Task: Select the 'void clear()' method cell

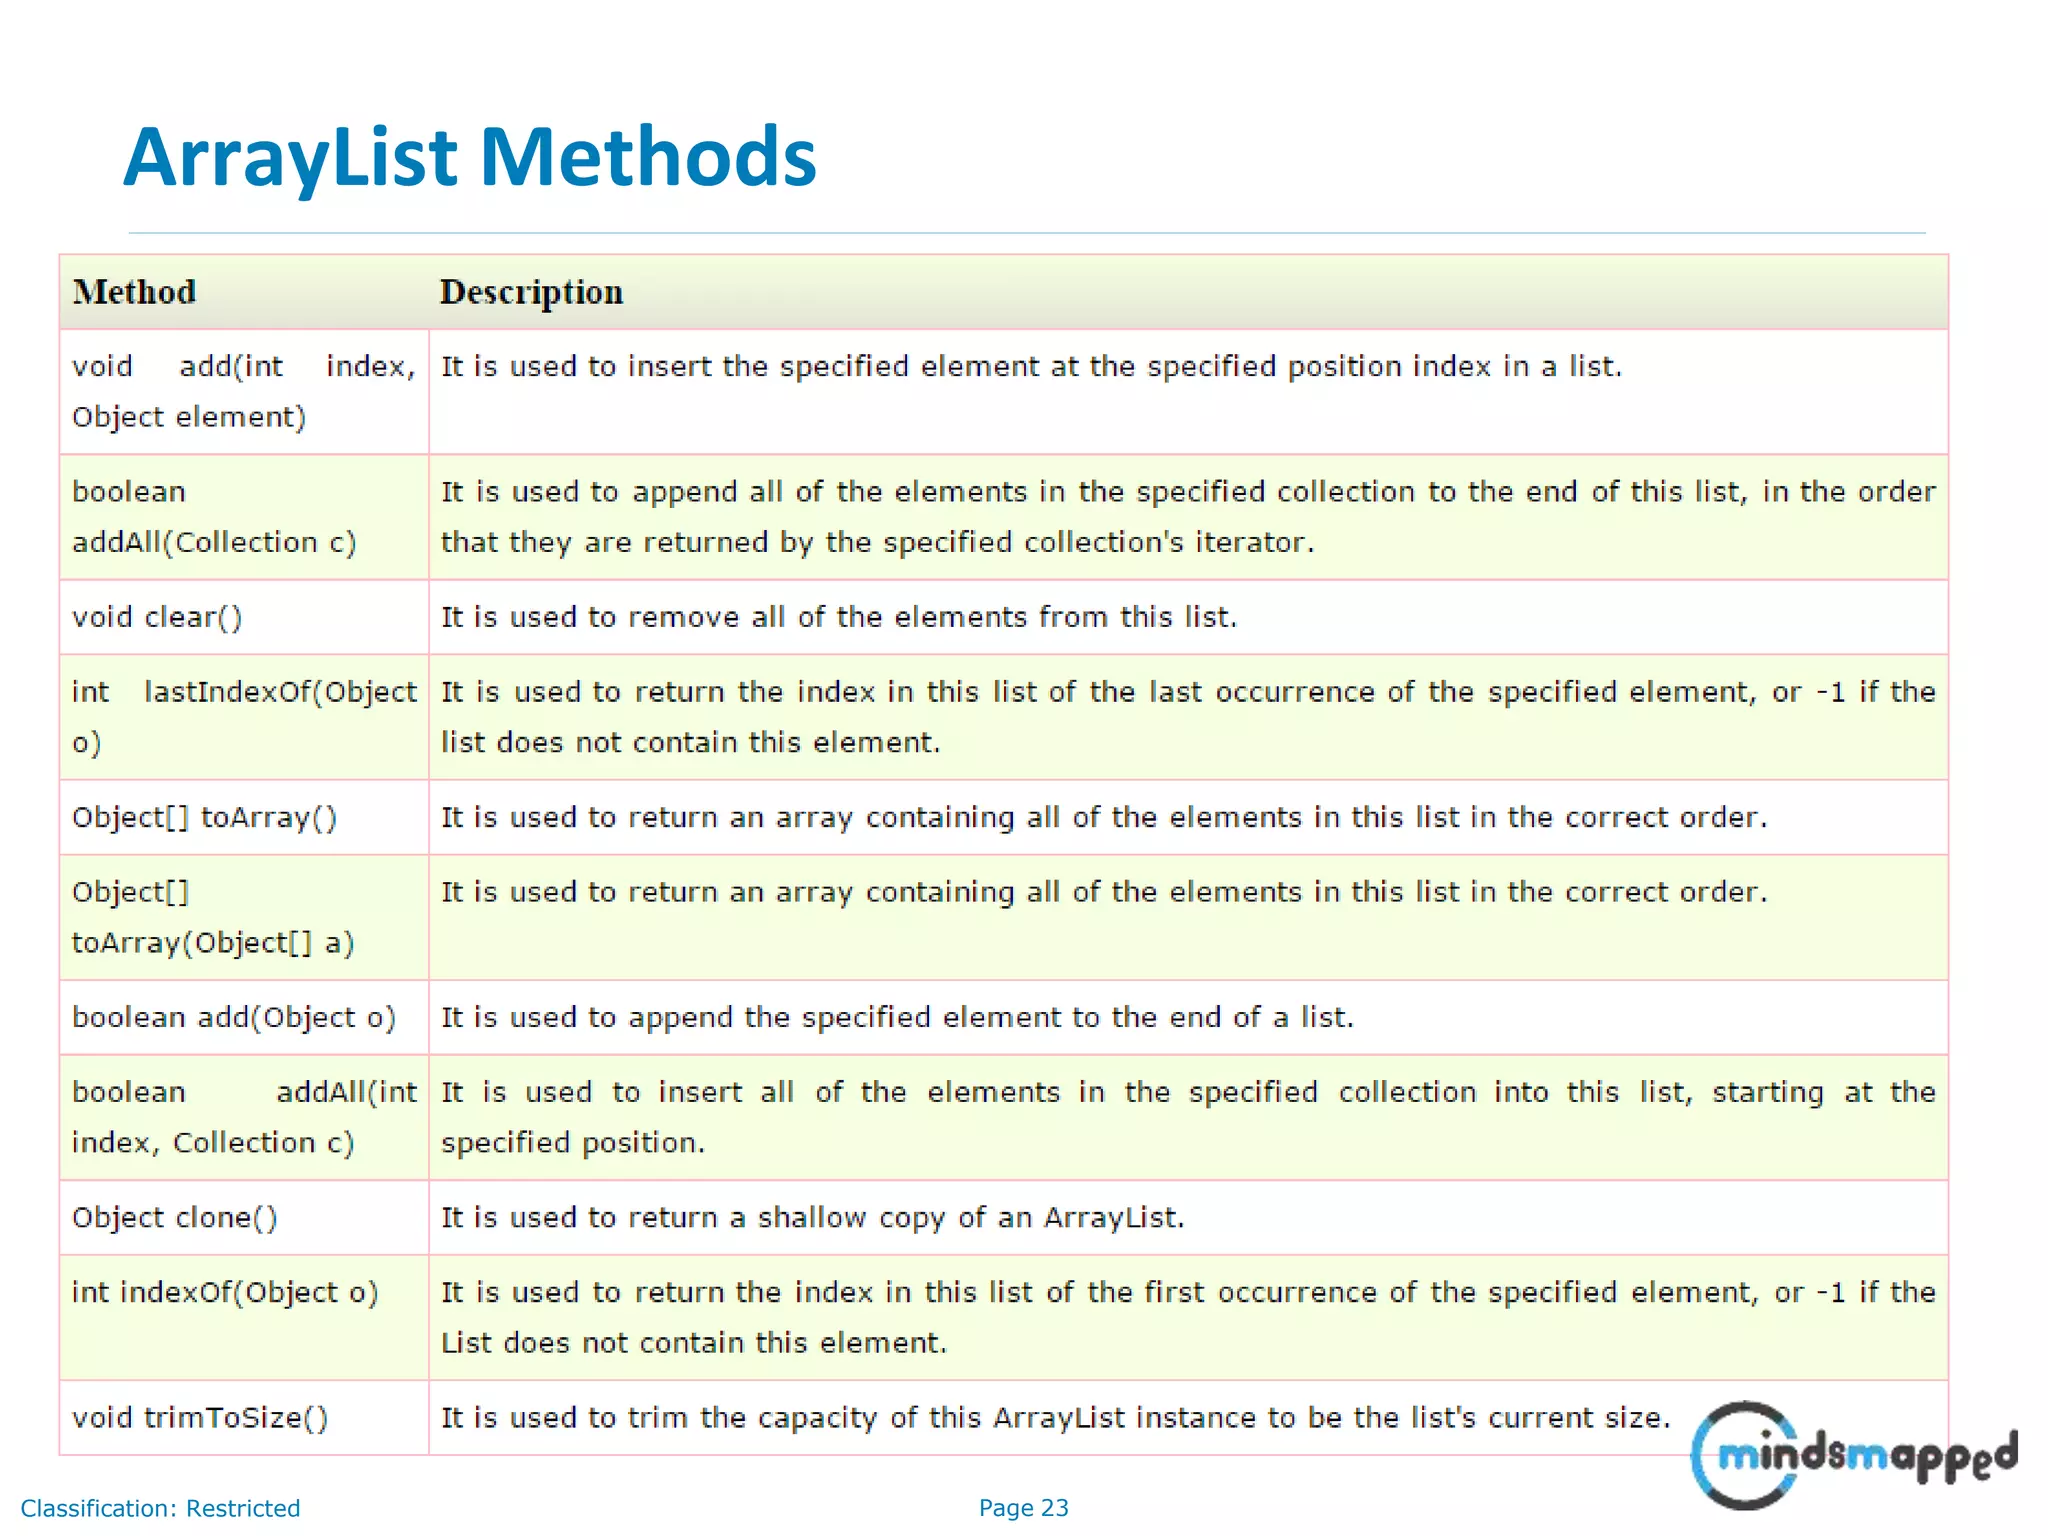Action: (x=244, y=617)
